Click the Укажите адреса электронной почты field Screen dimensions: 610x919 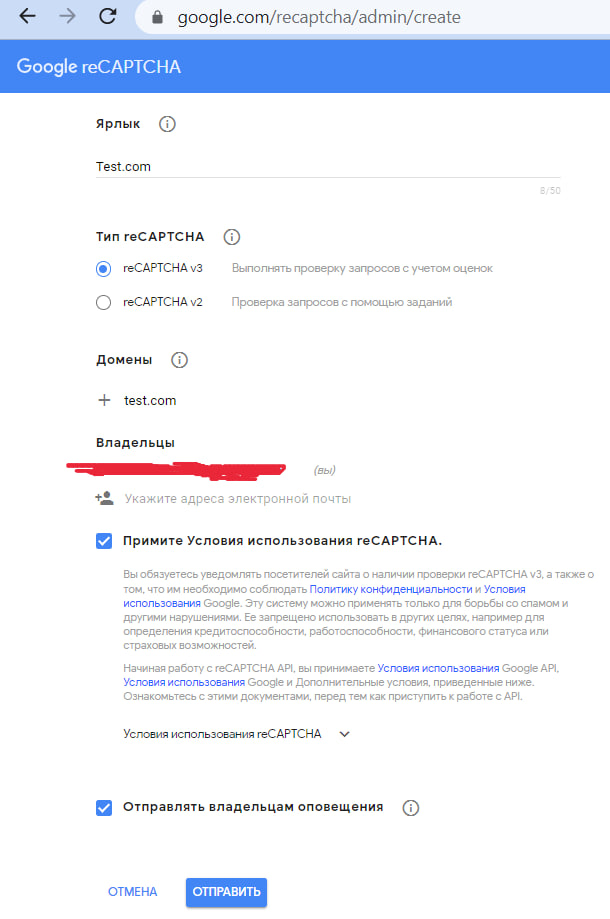(x=237, y=499)
